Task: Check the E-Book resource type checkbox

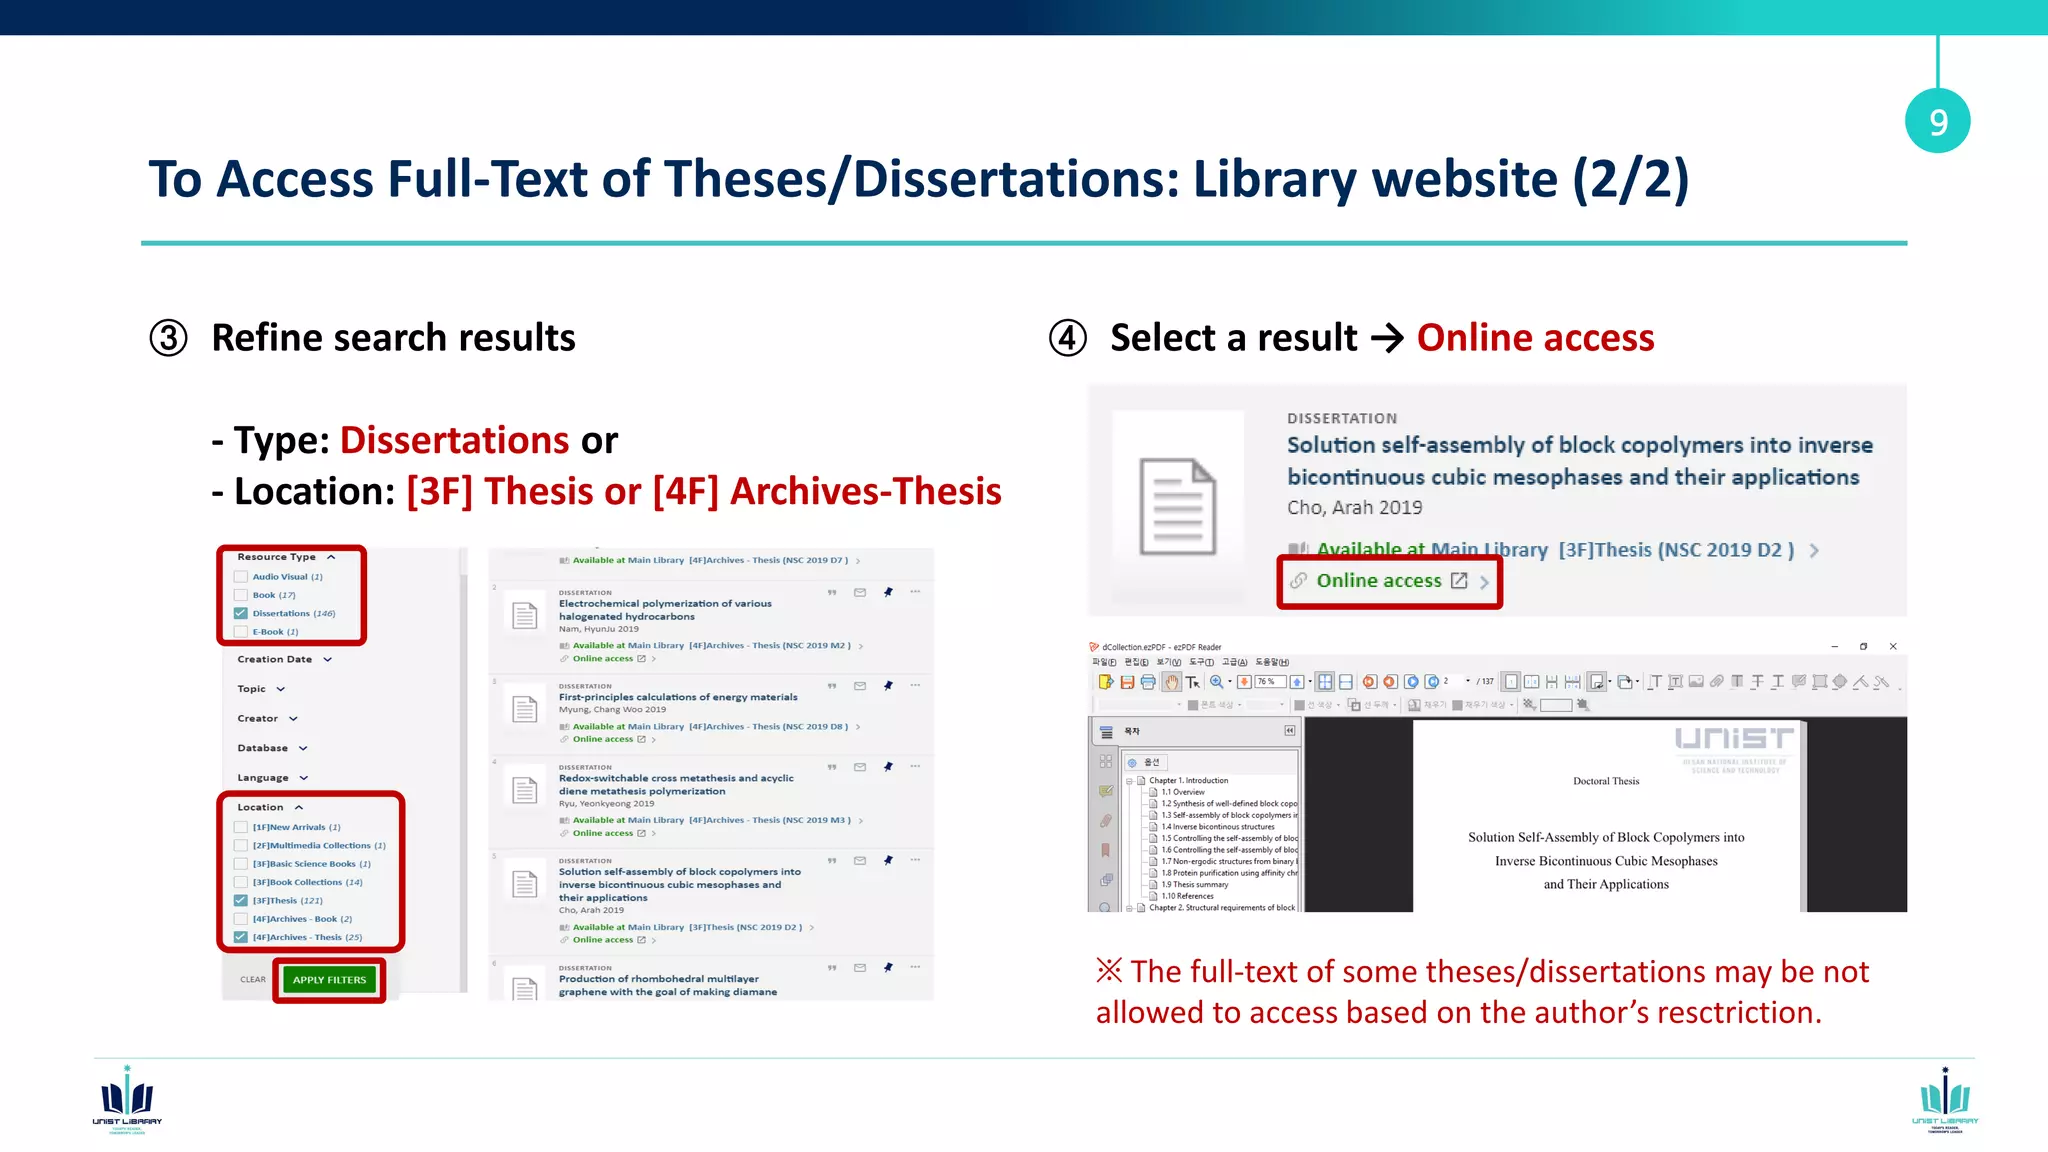Action: (x=241, y=632)
